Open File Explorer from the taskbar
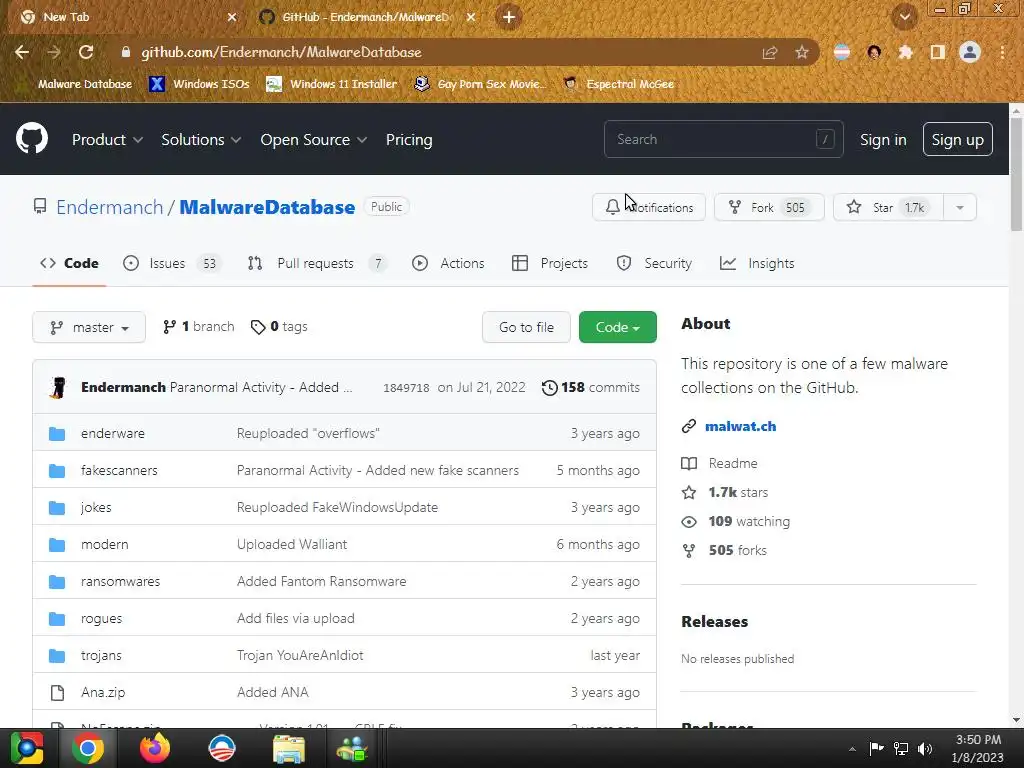 pyautogui.click(x=288, y=748)
